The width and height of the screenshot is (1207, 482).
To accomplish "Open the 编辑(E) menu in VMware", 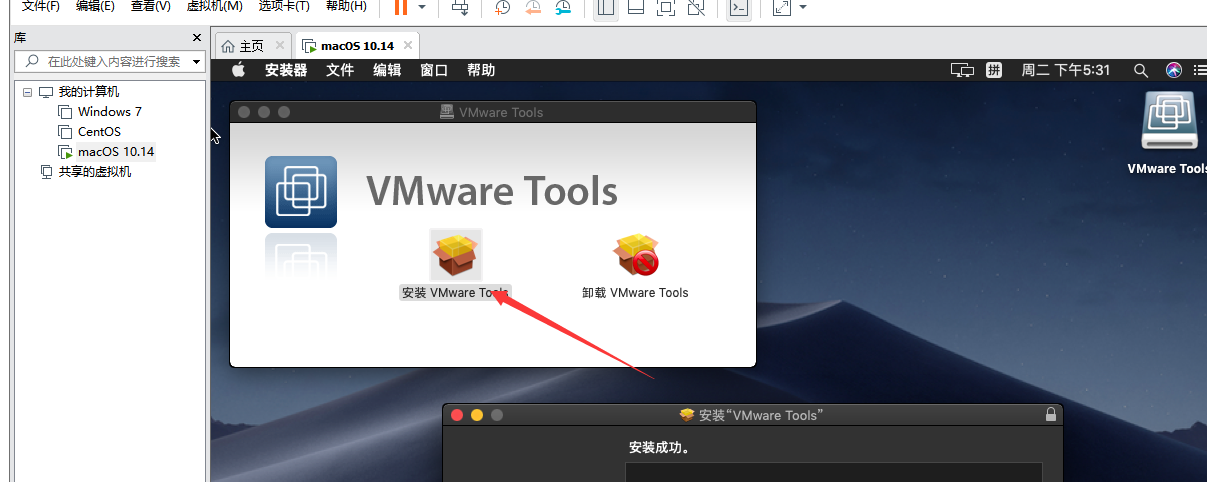I will 95,6.
